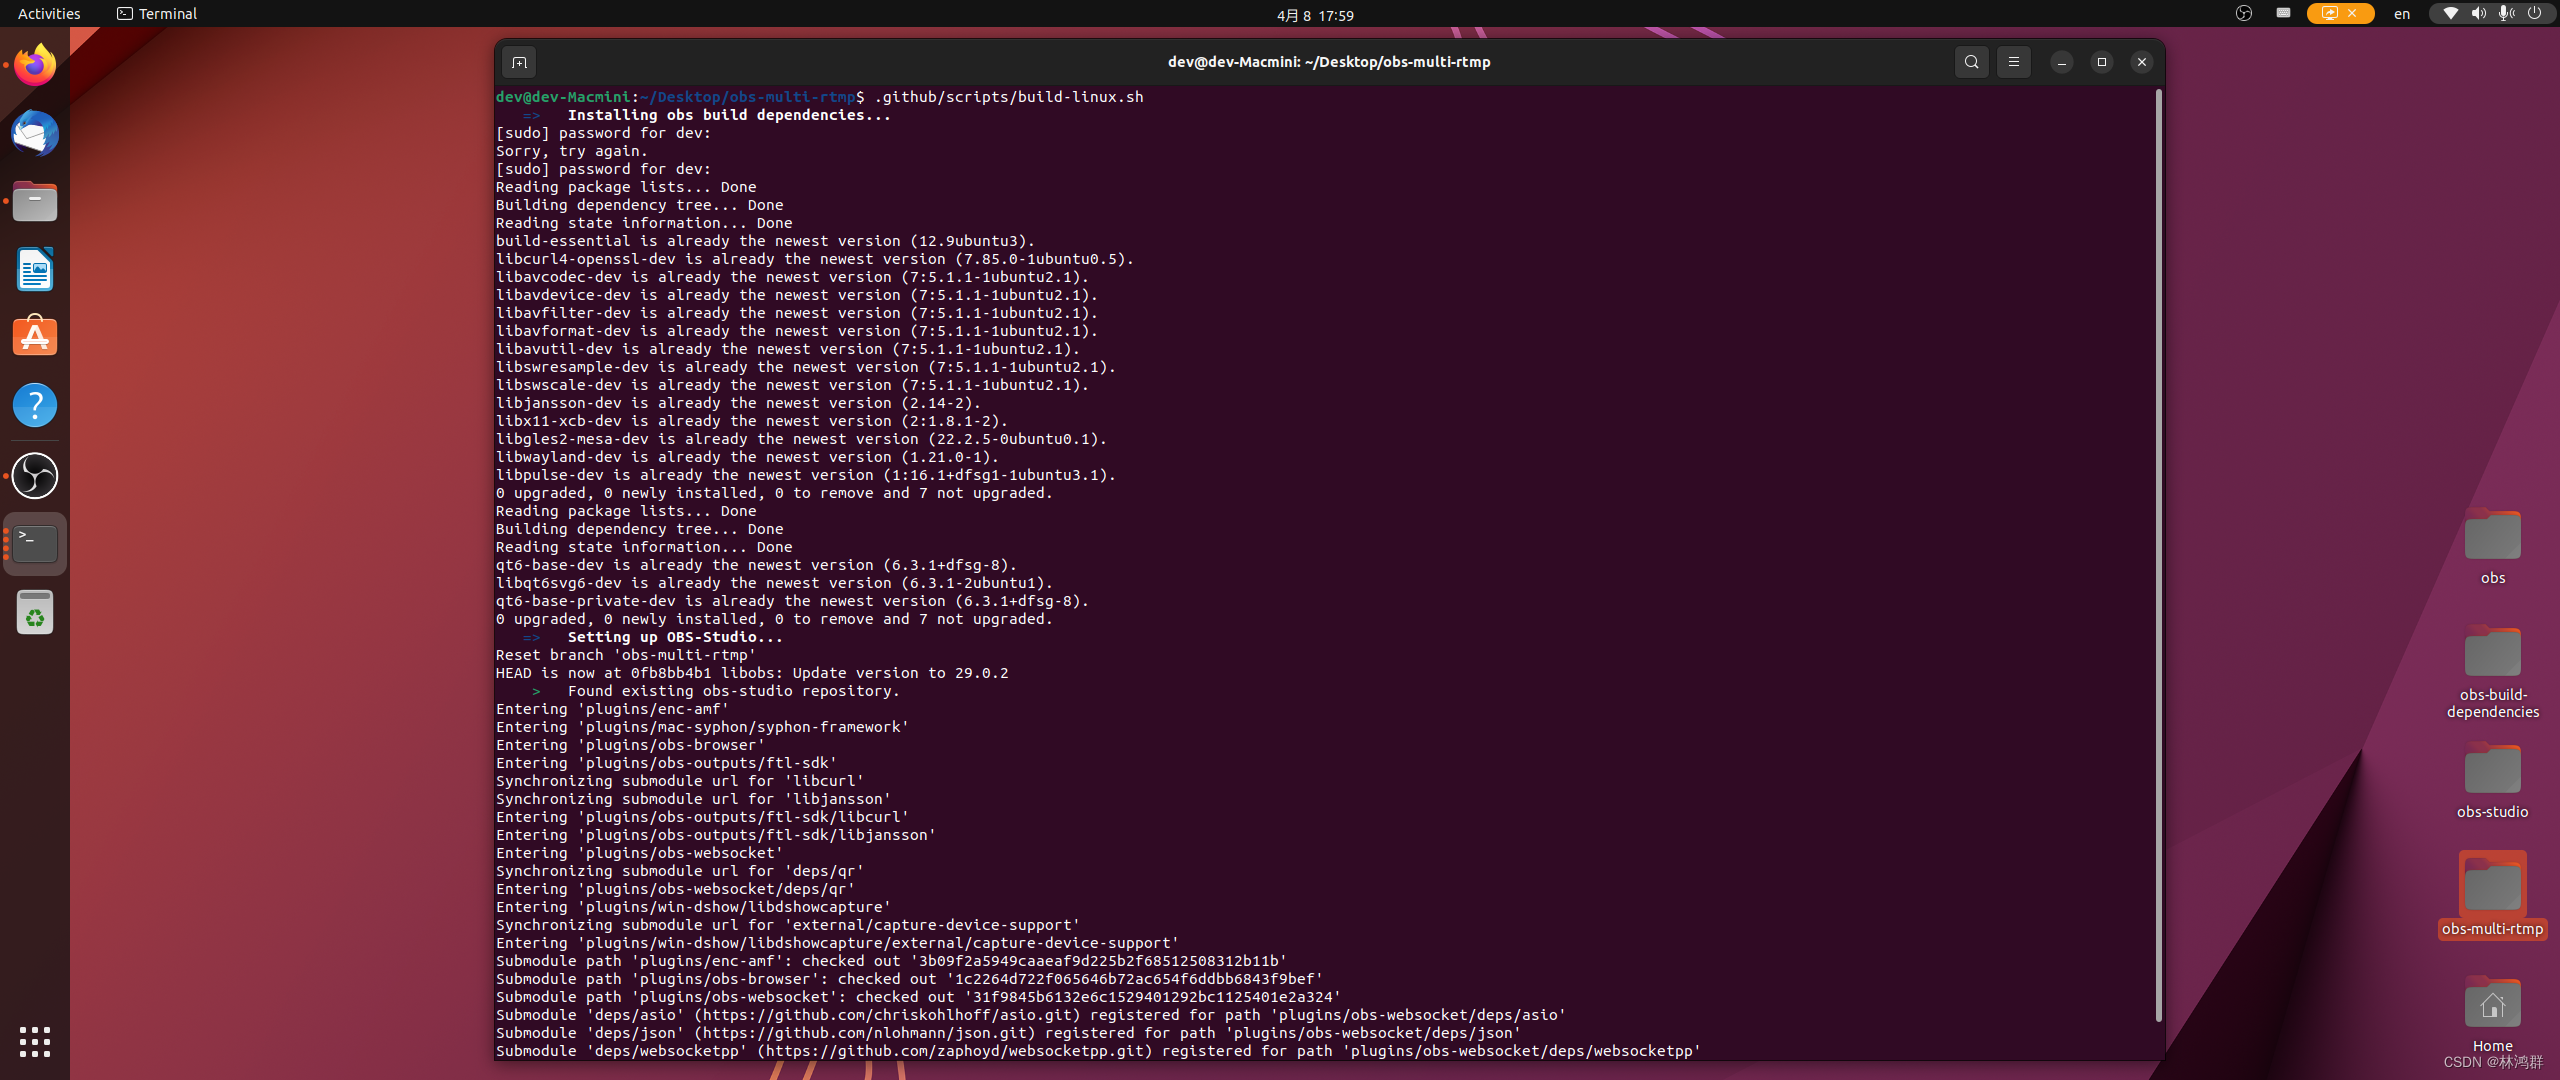Launch OBS Studio from the dock
The image size is (2560, 1080).
(x=35, y=476)
